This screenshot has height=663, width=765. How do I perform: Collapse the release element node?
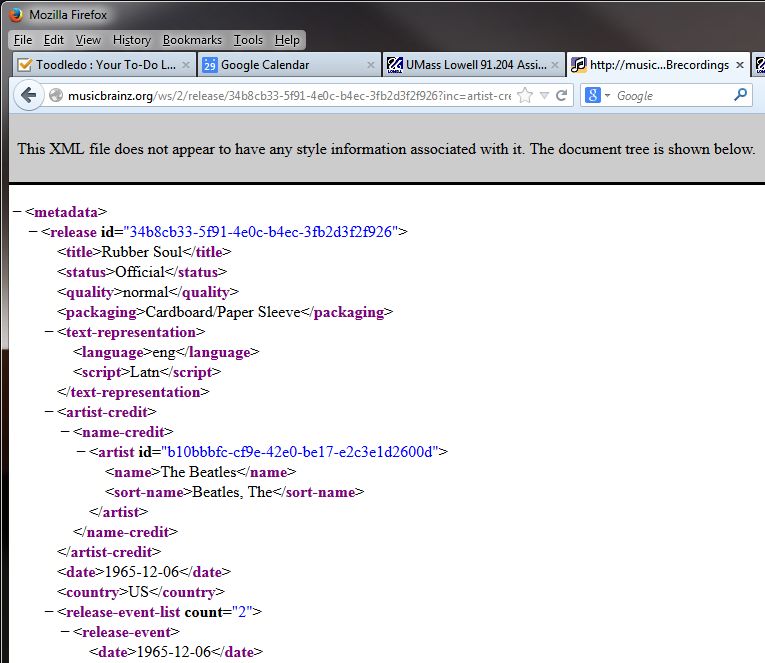[x=33, y=232]
